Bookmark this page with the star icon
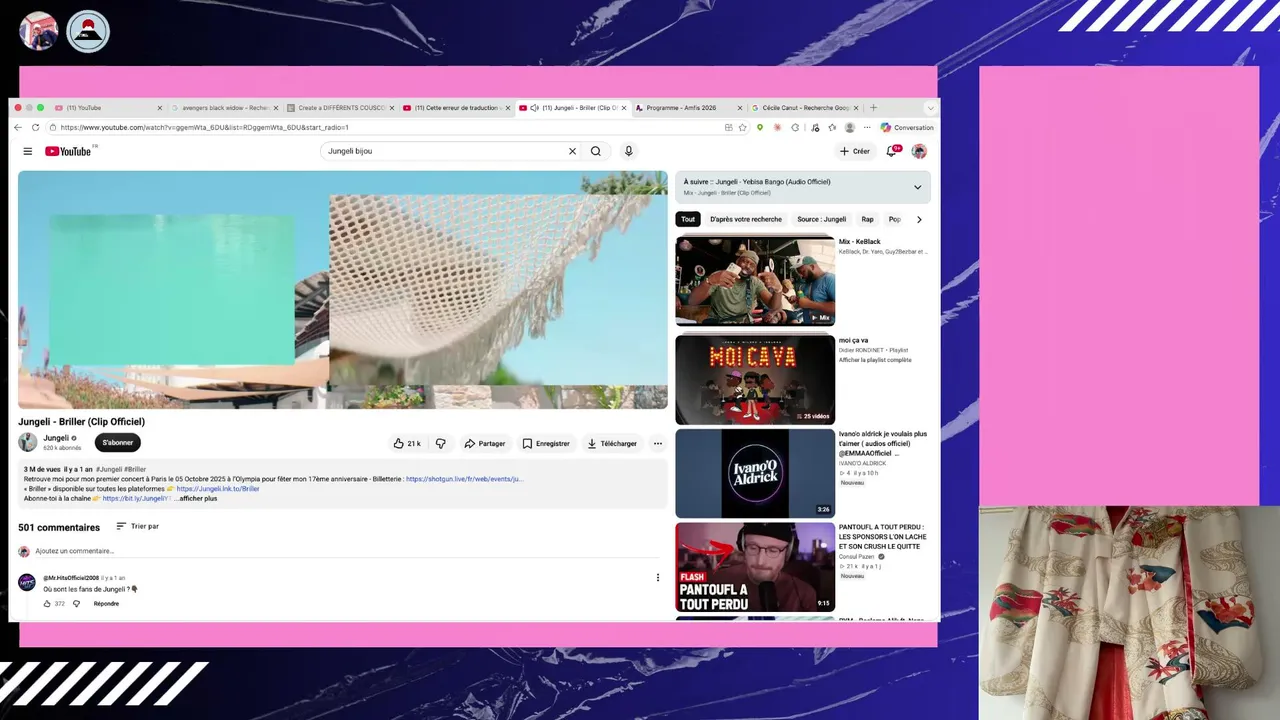Image resolution: width=1280 pixels, height=720 pixels. tap(742, 127)
